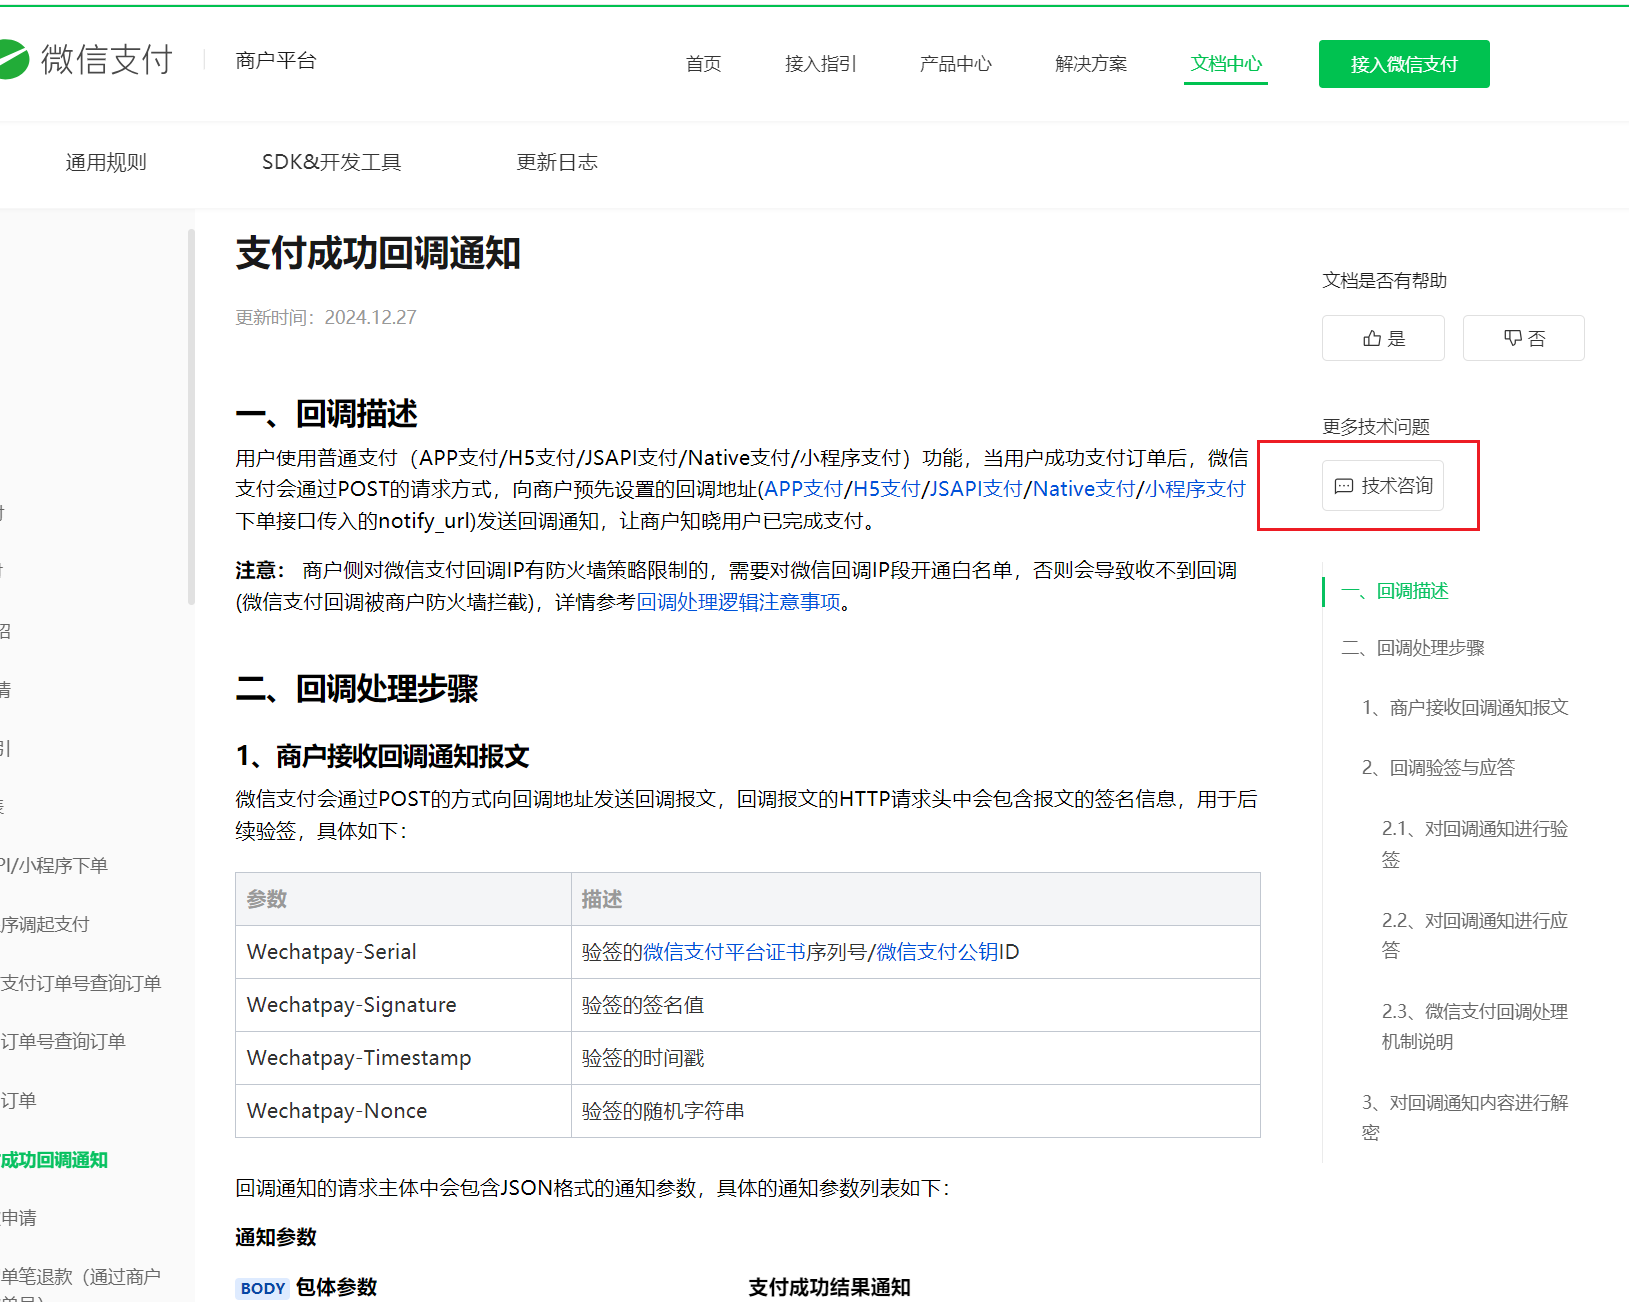Click the 通知参数 heading
Viewport: 1629px width, 1302px height.
point(276,1237)
